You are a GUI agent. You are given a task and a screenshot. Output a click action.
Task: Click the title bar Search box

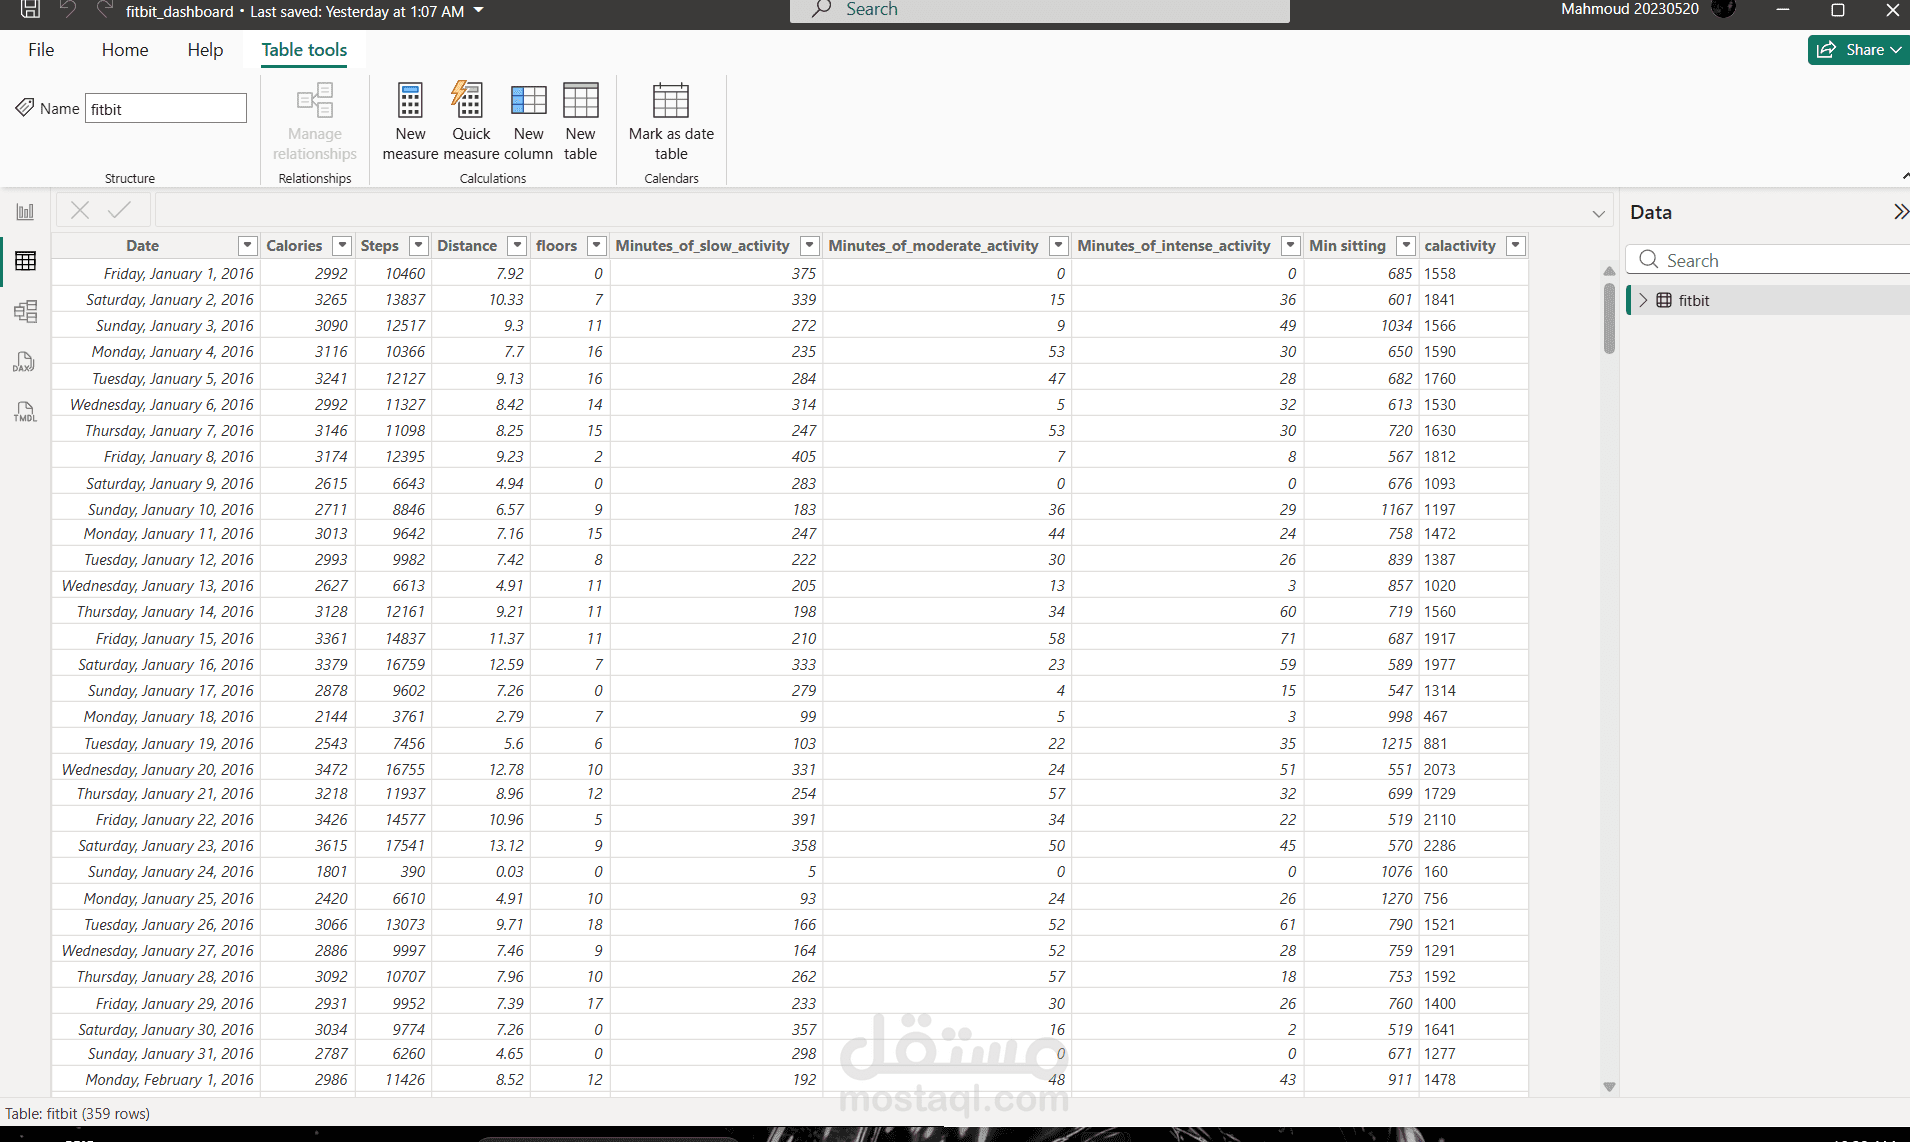[x=1040, y=10]
